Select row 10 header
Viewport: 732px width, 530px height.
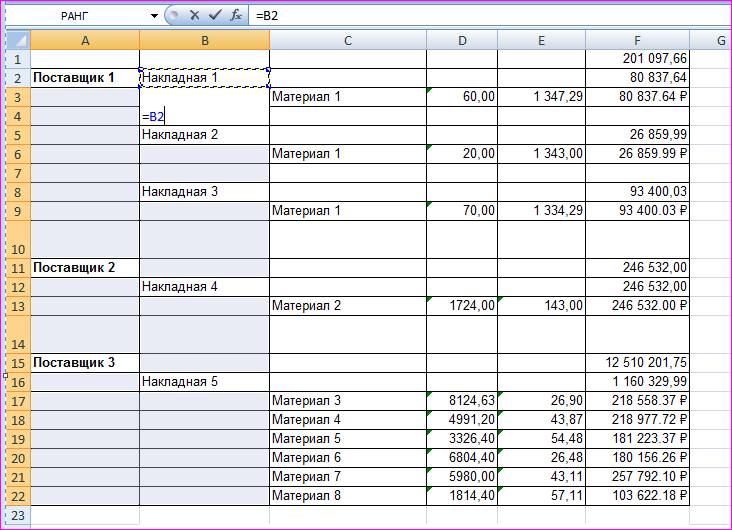18,240
